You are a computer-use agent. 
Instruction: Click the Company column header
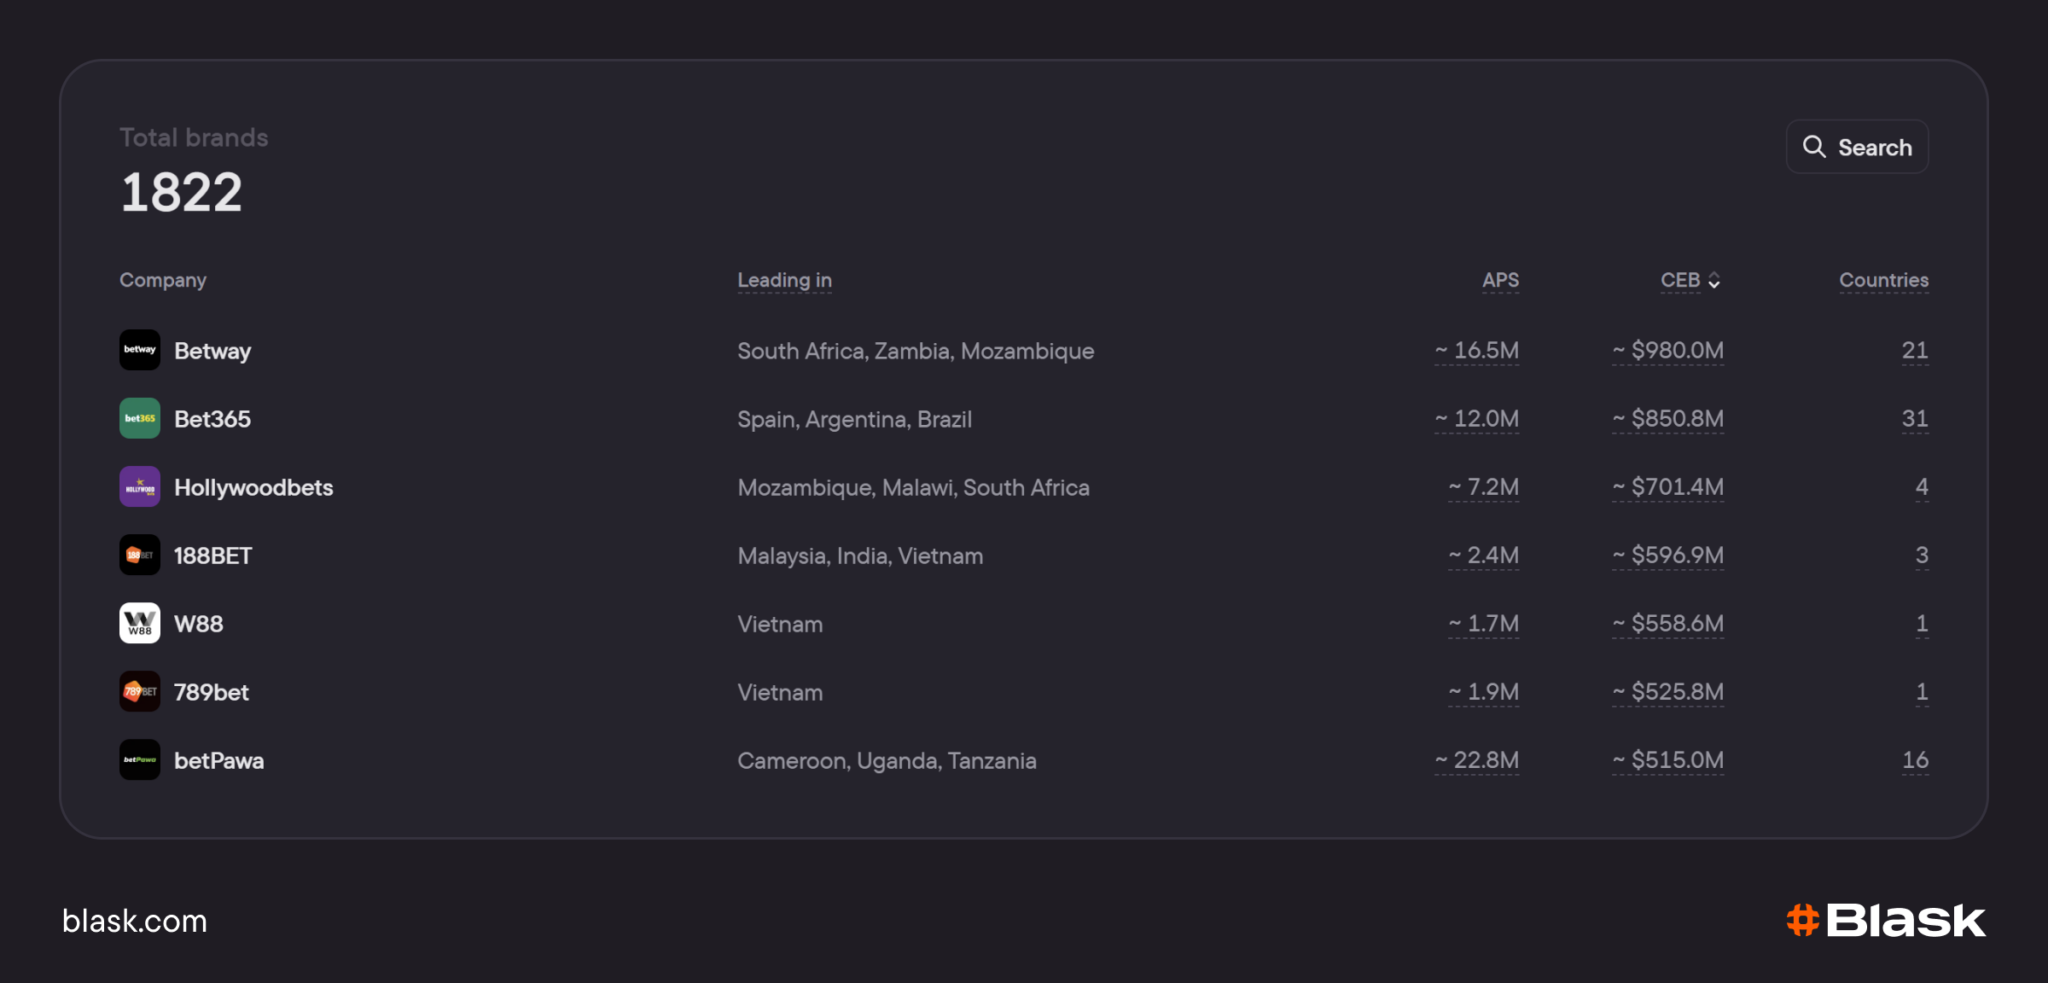tap(163, 281)
